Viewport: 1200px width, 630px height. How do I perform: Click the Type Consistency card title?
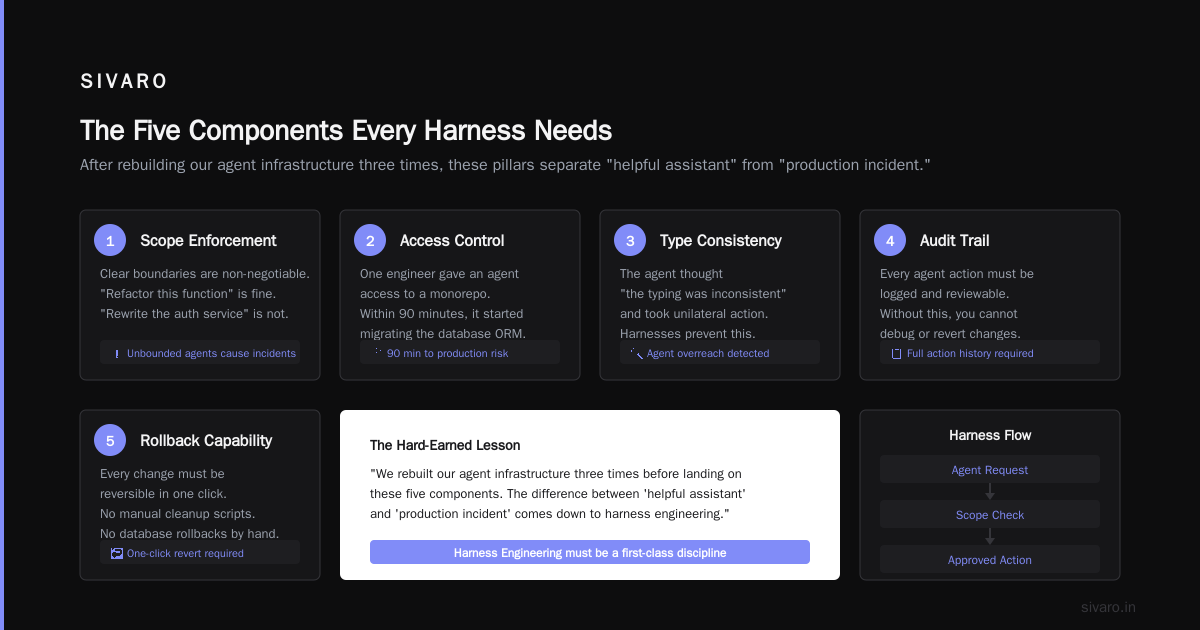(721, 240)
